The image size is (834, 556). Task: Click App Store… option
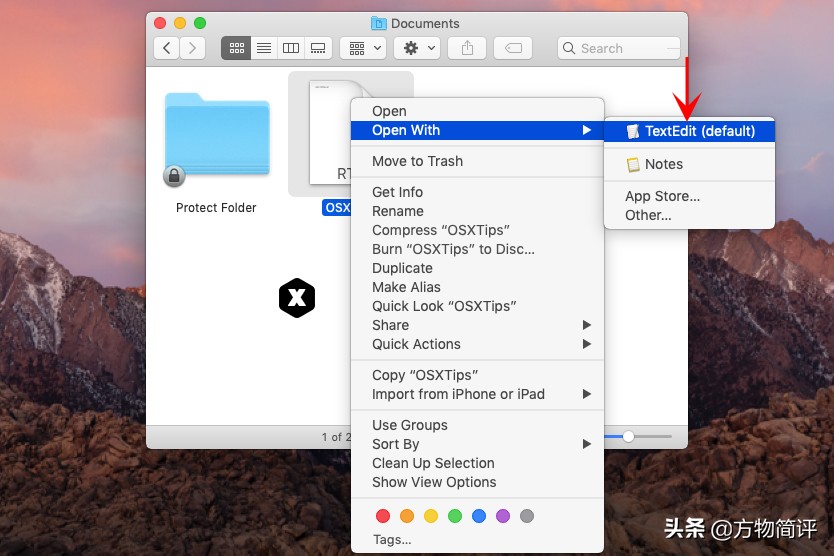pyautogui.click(x=662, y=196)
